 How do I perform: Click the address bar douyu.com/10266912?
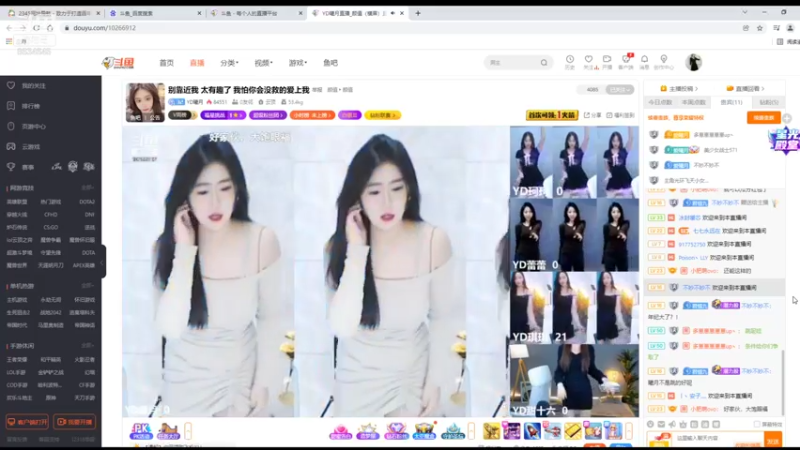[105, 28]
